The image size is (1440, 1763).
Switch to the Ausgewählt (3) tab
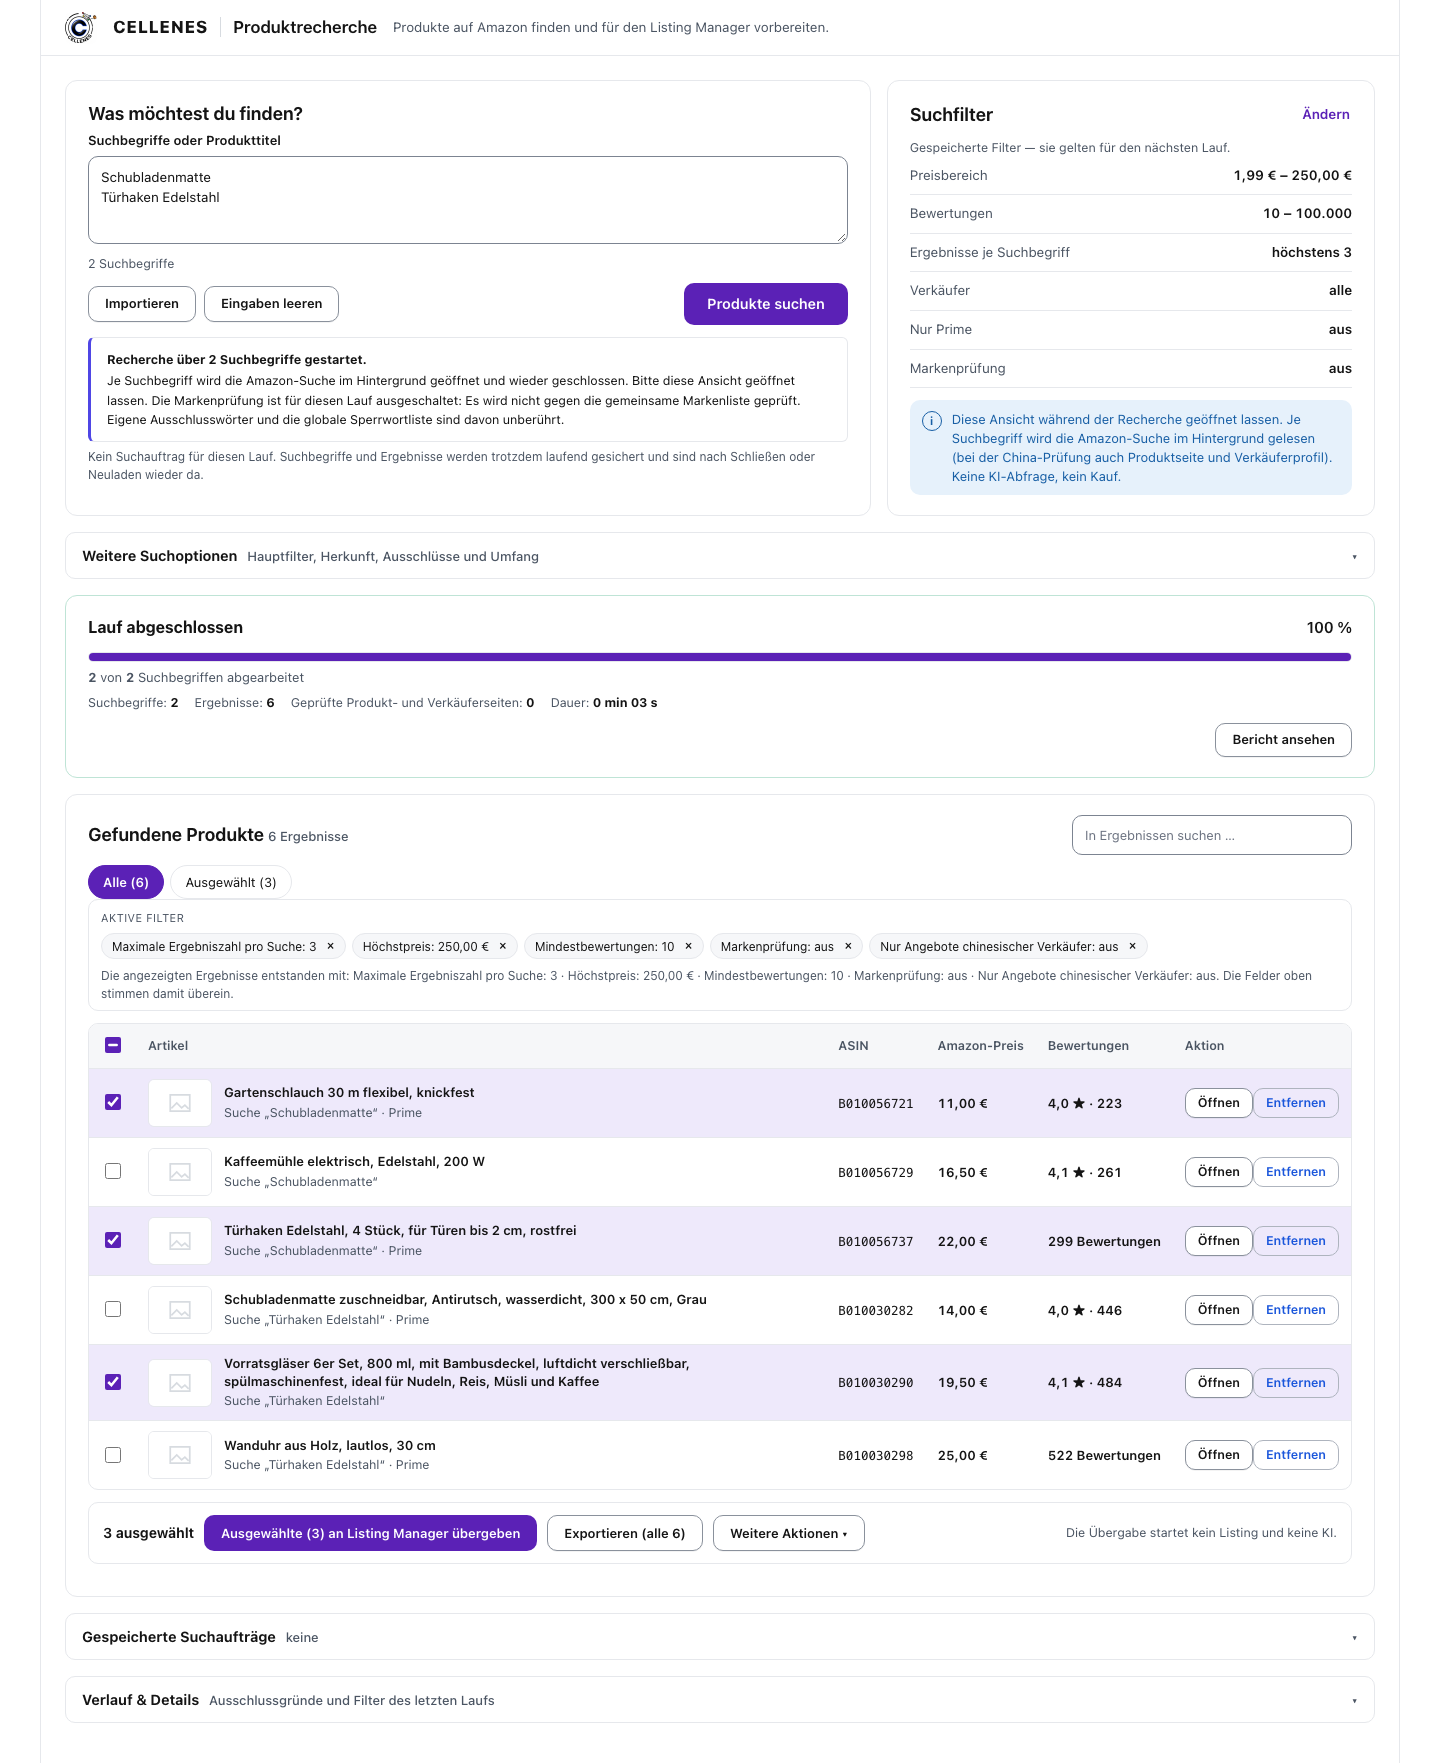(x=231, y=882)
